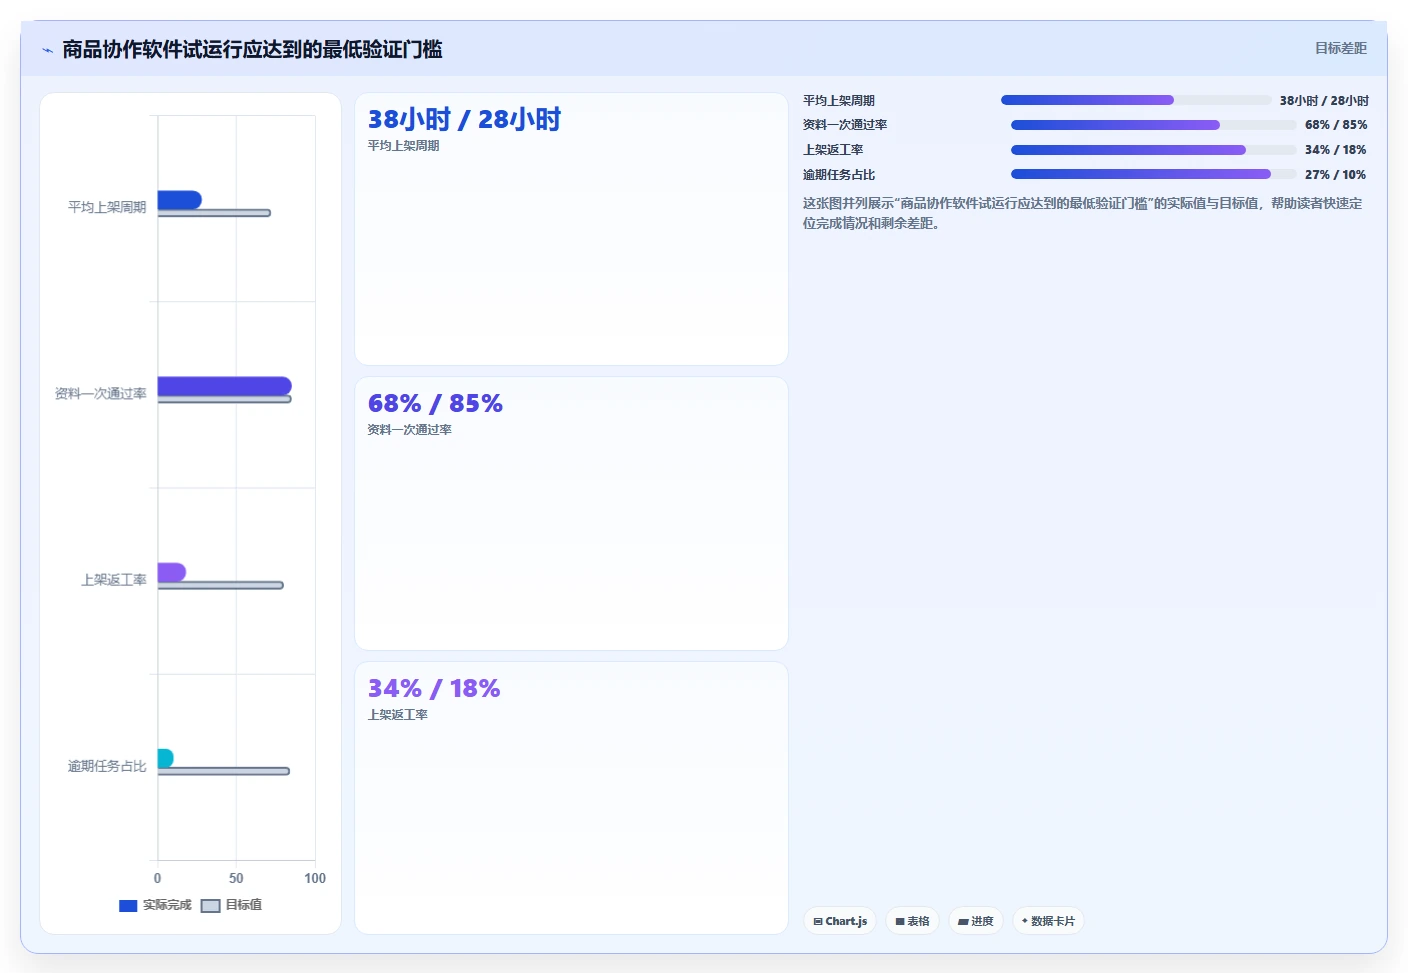Click the gray target bar for 逾期任务占比
This screenshot has width=1408, height=973.
click(x=224, y=771)
